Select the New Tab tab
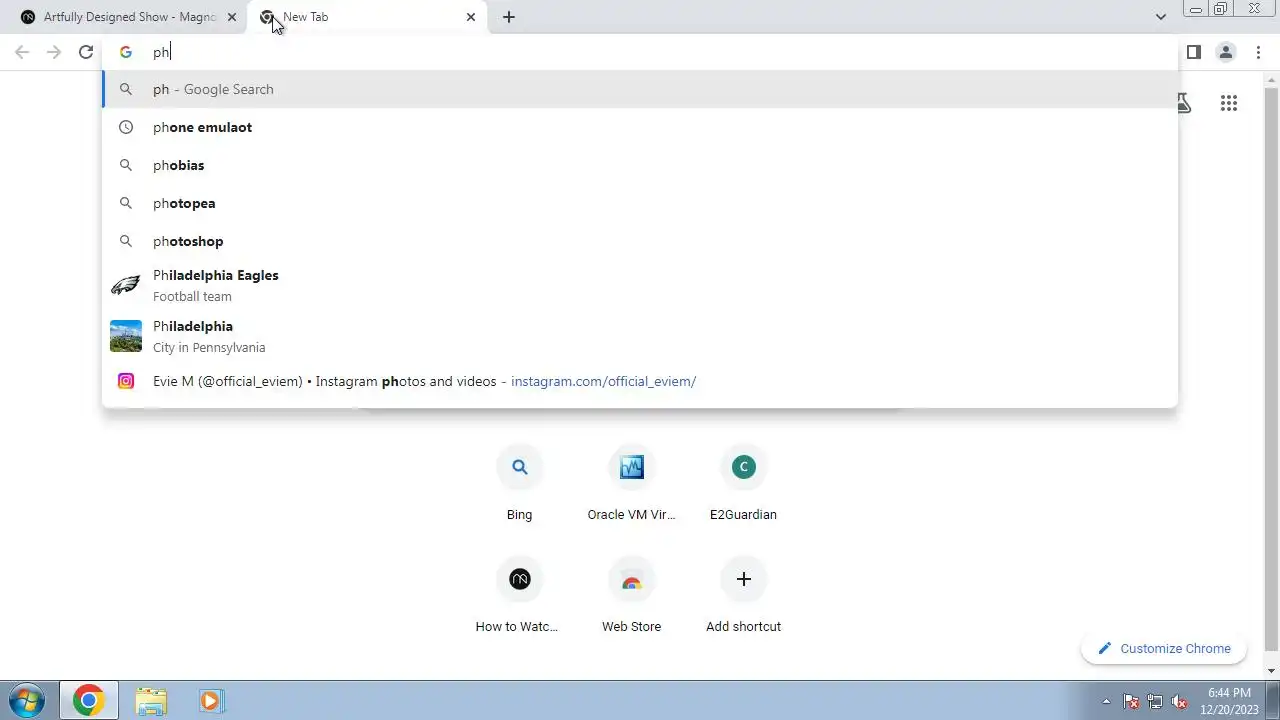 coord(365,17)
